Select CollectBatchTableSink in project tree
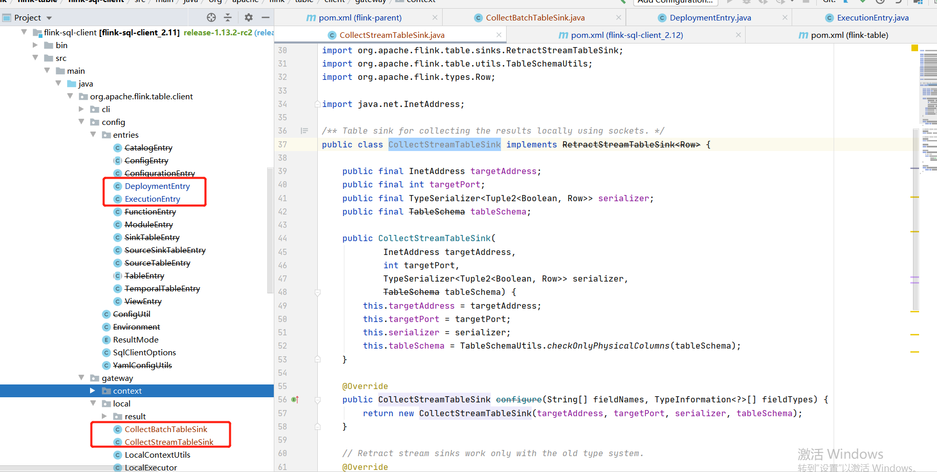 165,429
